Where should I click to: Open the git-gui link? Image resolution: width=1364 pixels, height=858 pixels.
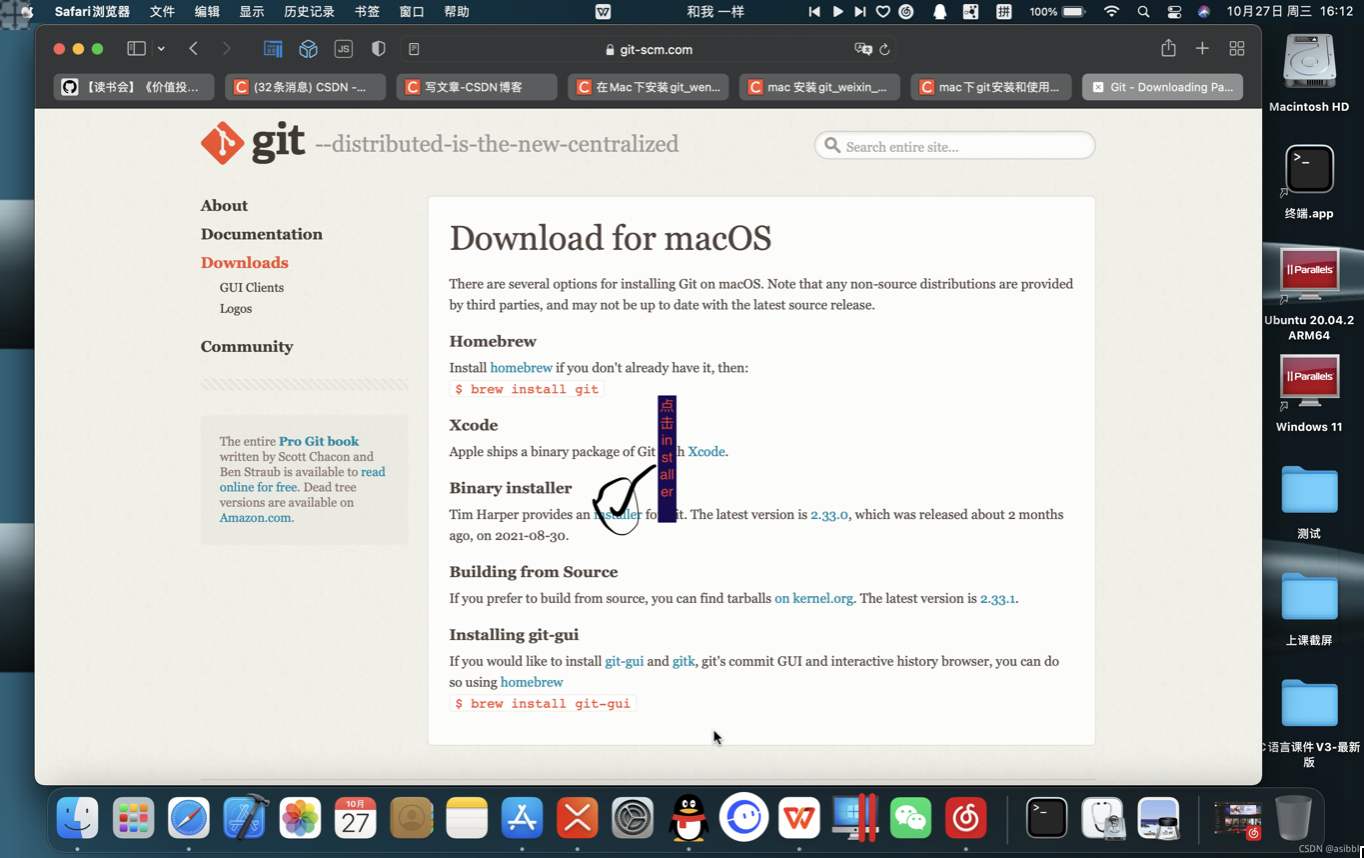[x=624, y=661]
